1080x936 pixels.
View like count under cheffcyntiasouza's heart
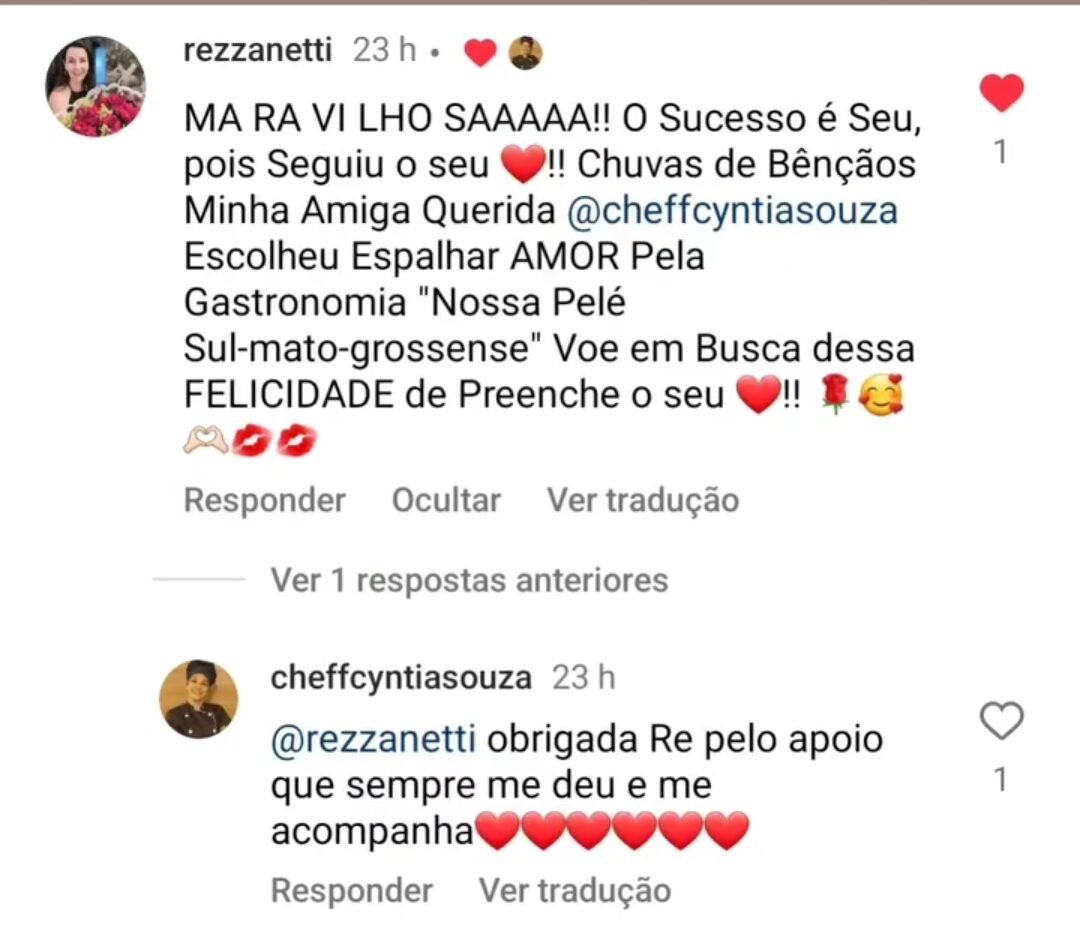[x=1001, y=780]
